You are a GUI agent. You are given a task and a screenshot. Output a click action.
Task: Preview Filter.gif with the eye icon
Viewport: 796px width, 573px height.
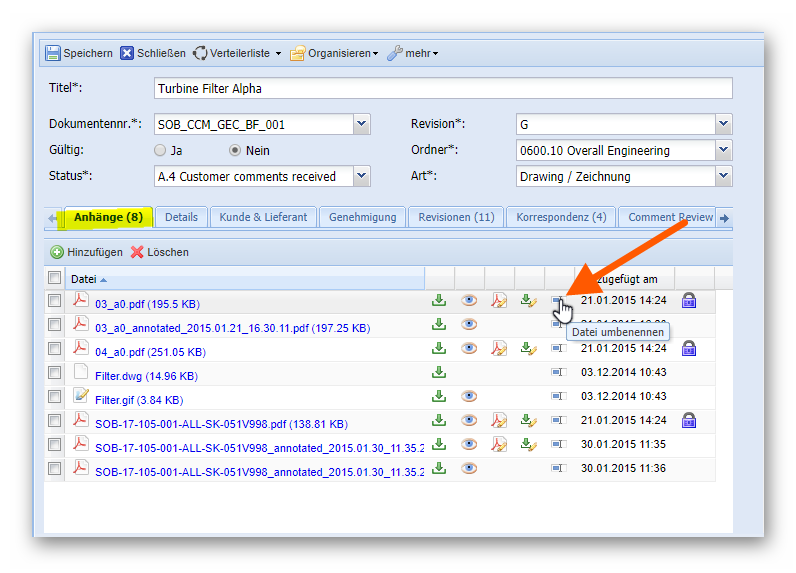point(468,396)
